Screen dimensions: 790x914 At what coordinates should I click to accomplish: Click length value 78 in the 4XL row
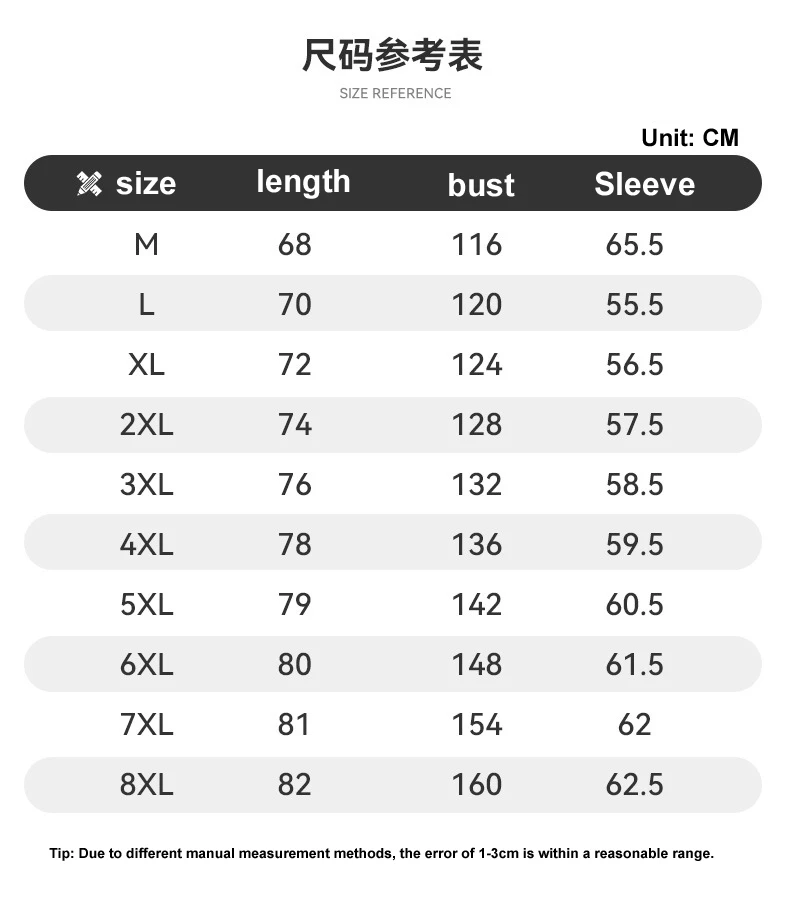295,544
